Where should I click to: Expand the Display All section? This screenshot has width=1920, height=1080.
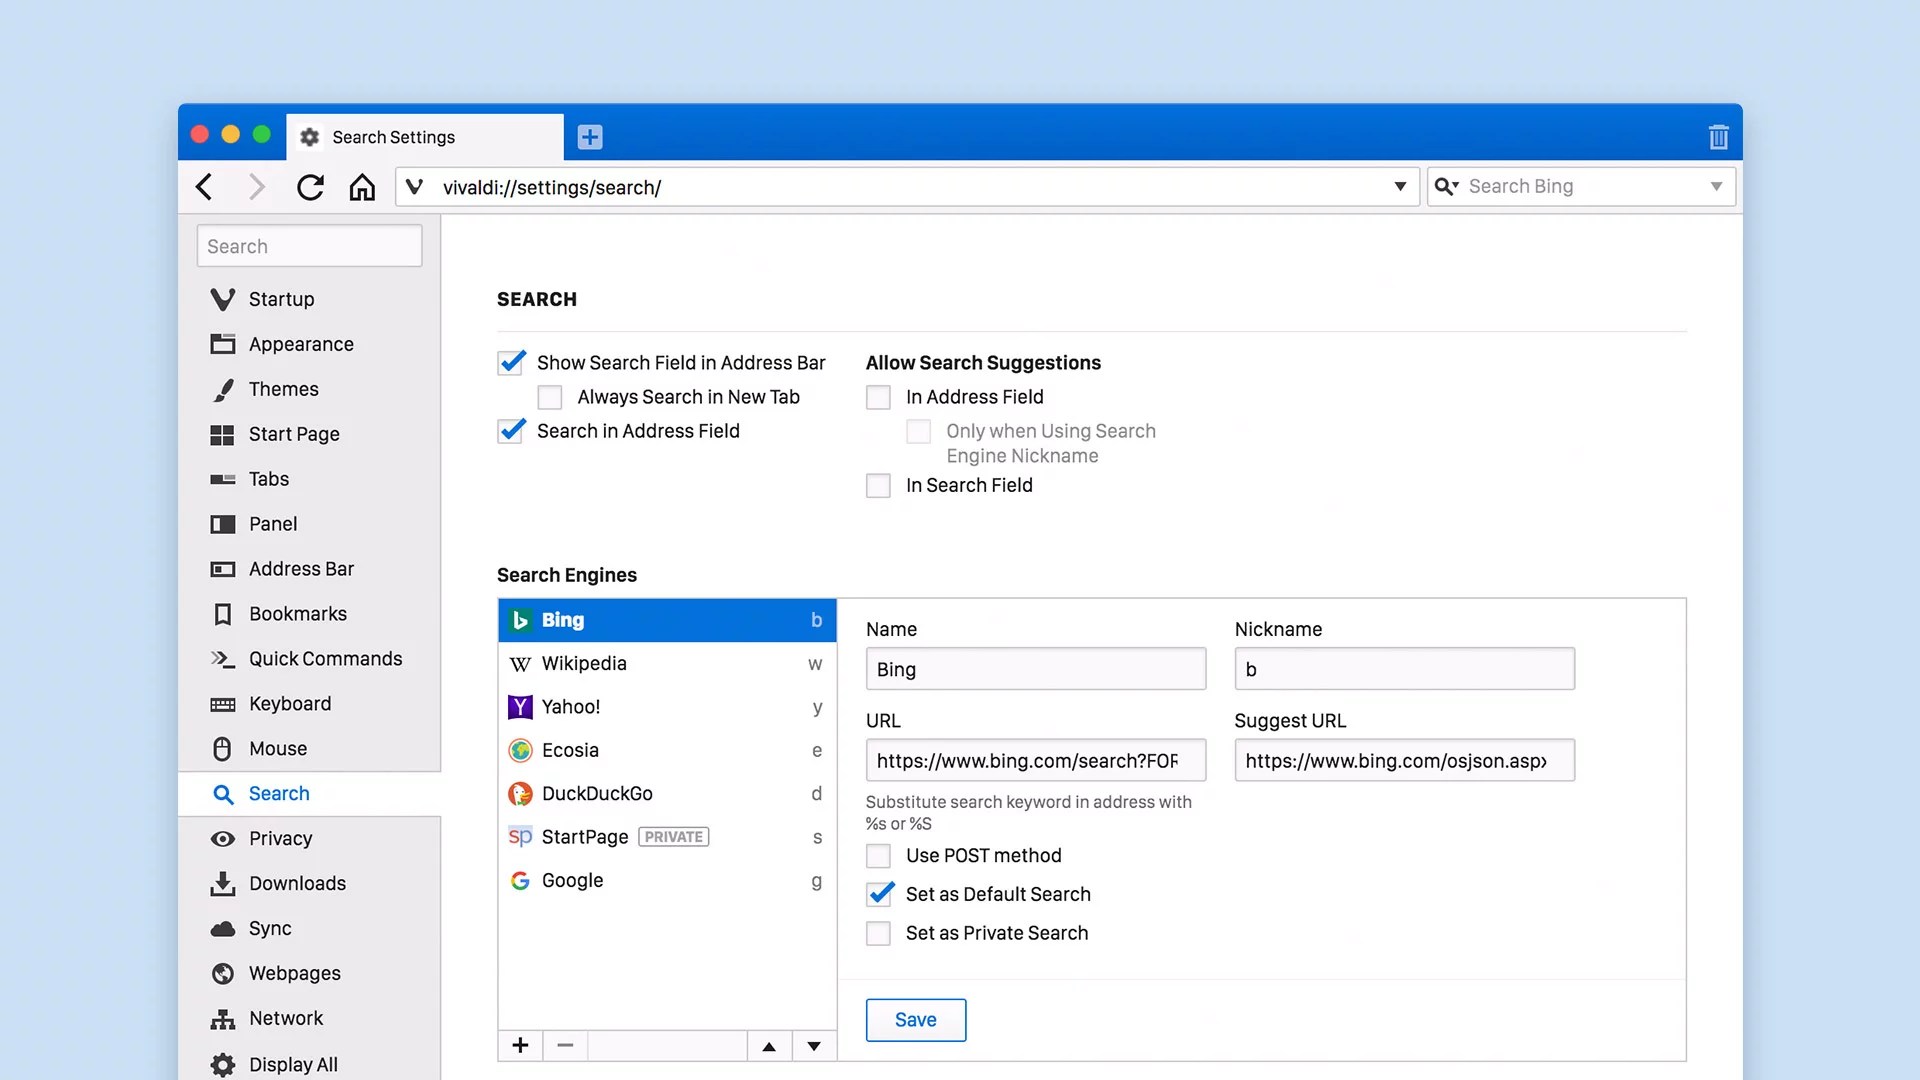(293, 1064)
